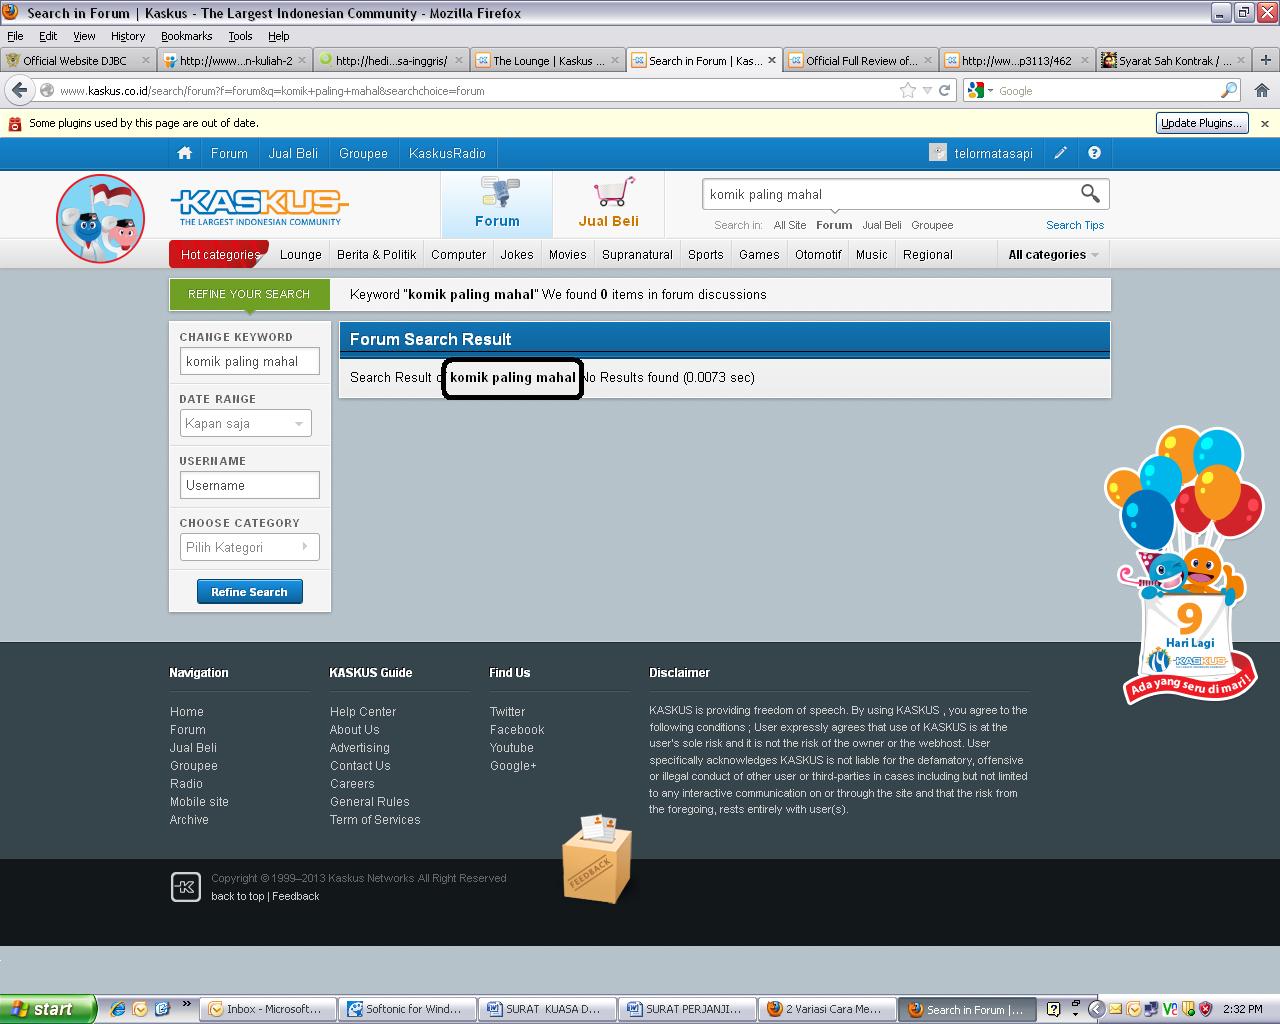The image size is (1280, 1024).
Task: Click the Kaskus home icon in blue bar
Action: click(x=184, y=153)
